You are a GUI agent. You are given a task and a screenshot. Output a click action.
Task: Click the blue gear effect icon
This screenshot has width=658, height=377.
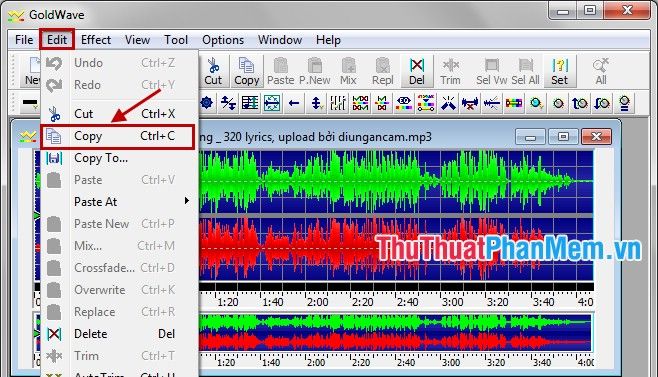coord(206,103)
